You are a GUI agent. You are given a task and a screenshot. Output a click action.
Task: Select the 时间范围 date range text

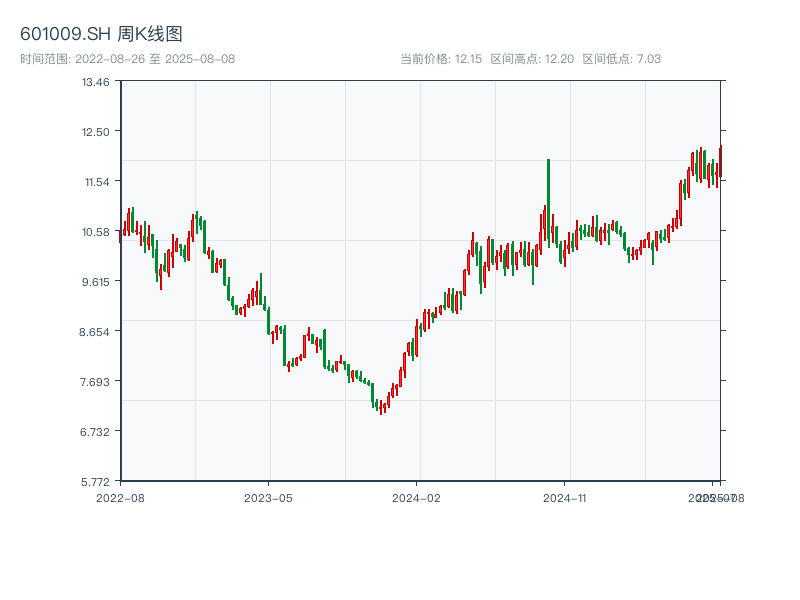coord(127,59)
